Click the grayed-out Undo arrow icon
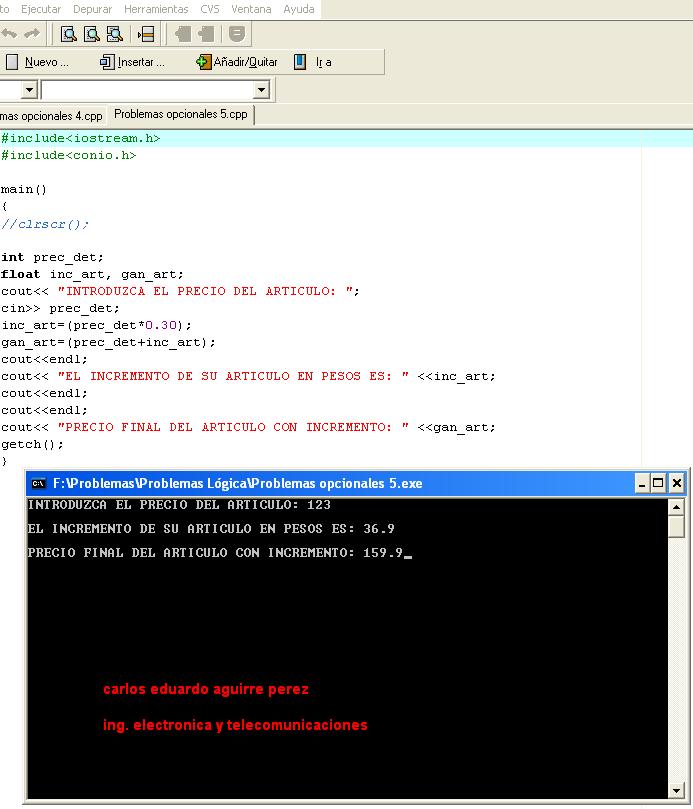 (x=9, y=34)
